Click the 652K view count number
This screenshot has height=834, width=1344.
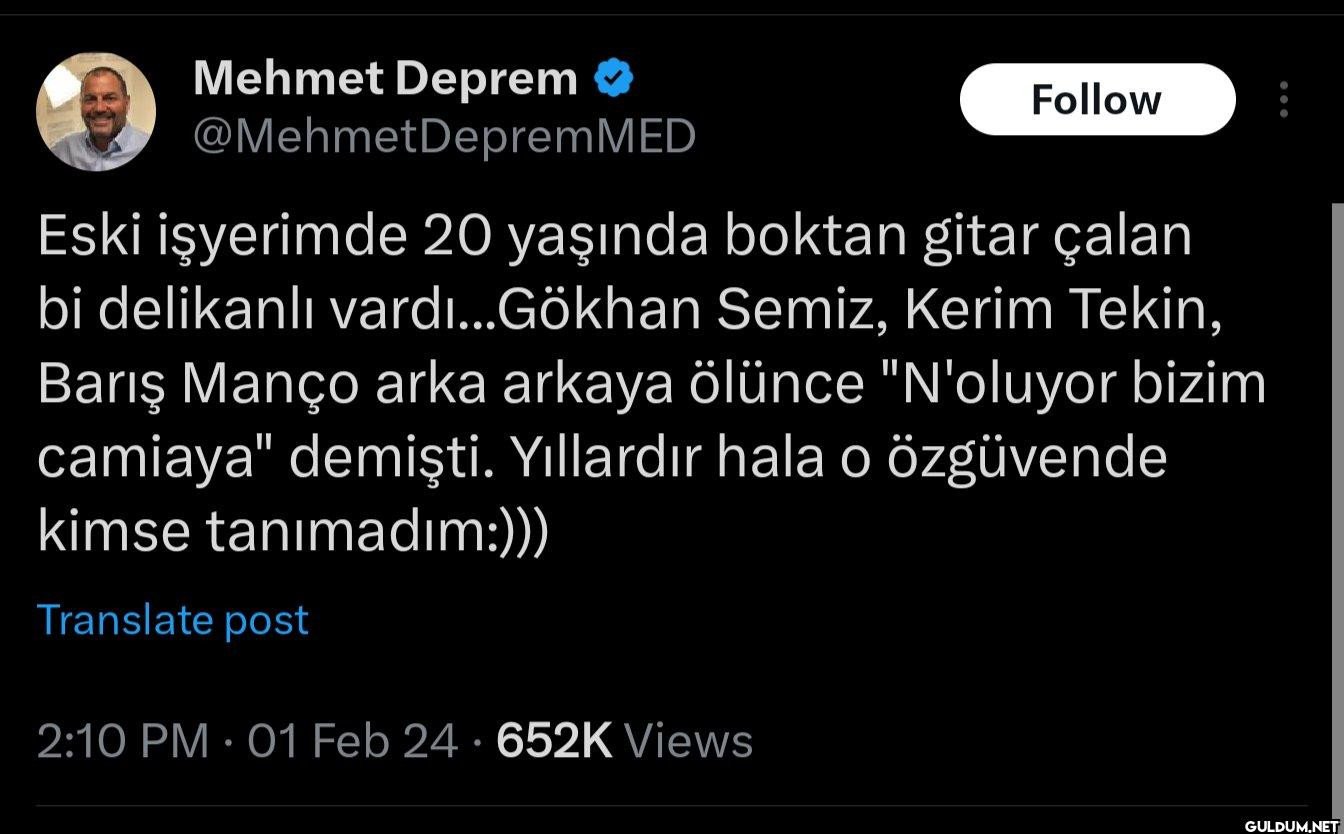pos(554,742)
